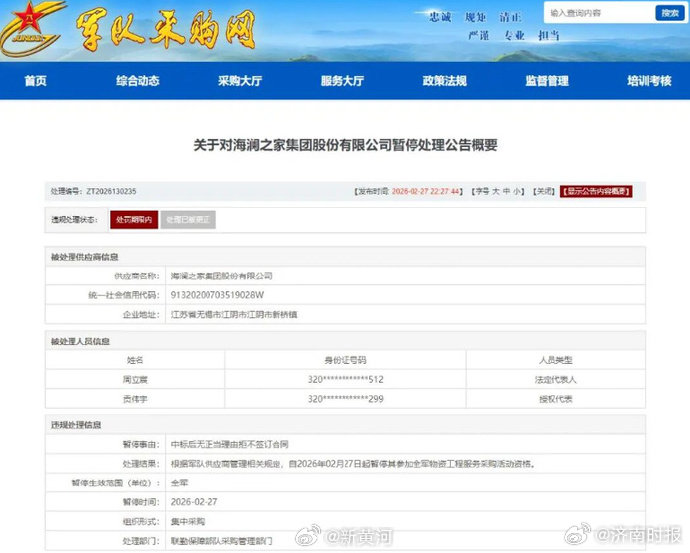
Task: Select the 处罚期限内 status button
Action: coord(134,220)
